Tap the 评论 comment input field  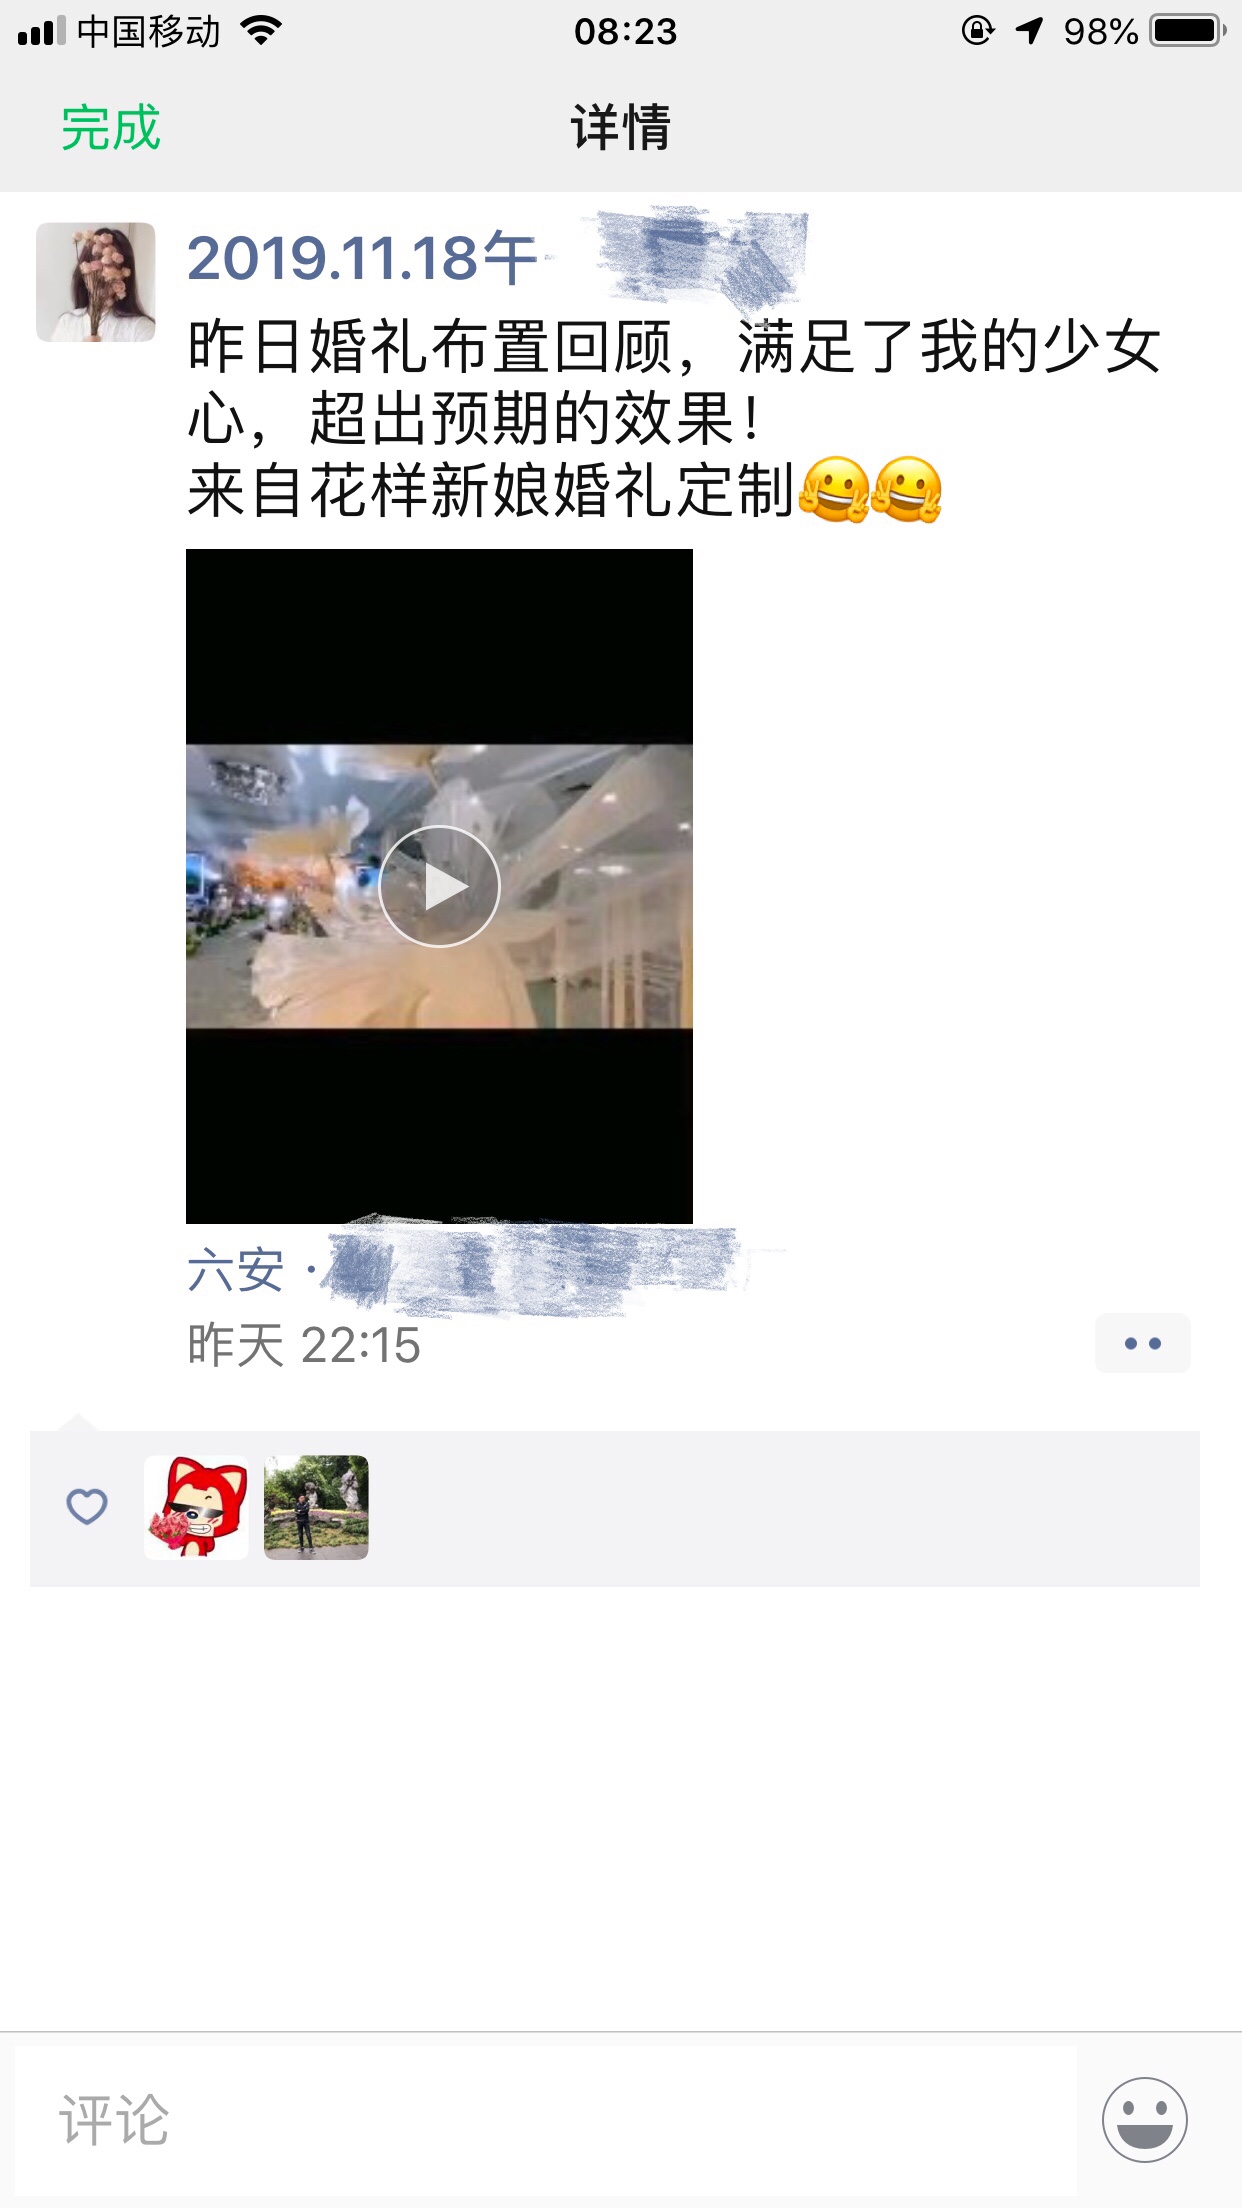click(x=546, y=2119)
